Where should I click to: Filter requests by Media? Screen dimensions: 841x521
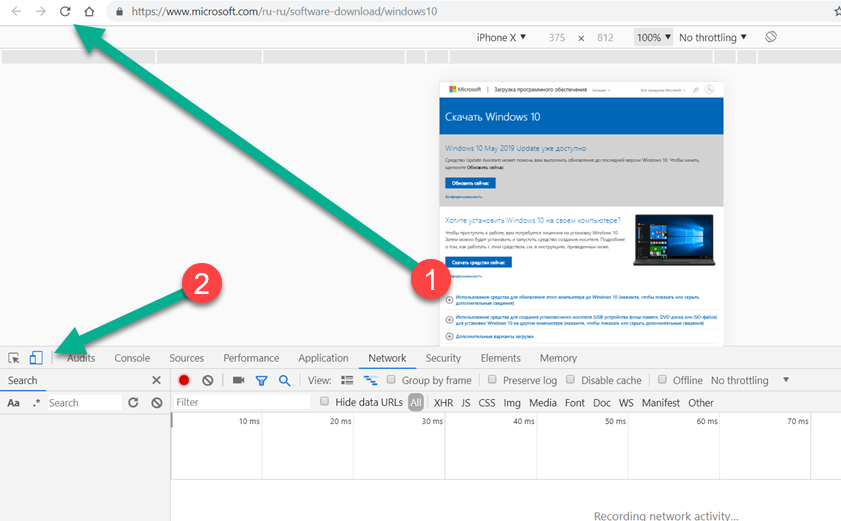(543, 402)
